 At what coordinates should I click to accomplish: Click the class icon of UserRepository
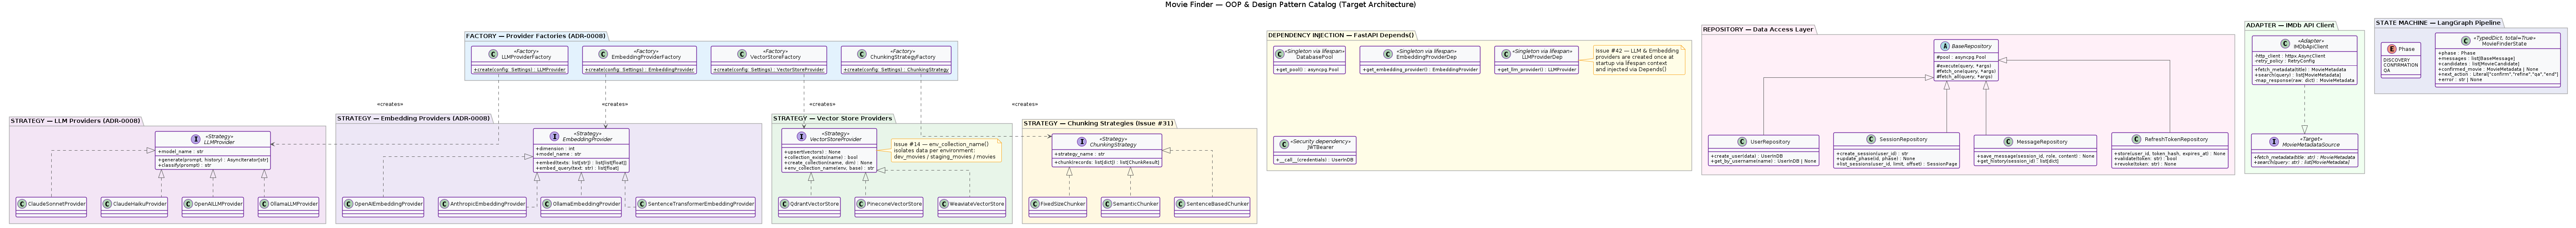pos(1741,142)
